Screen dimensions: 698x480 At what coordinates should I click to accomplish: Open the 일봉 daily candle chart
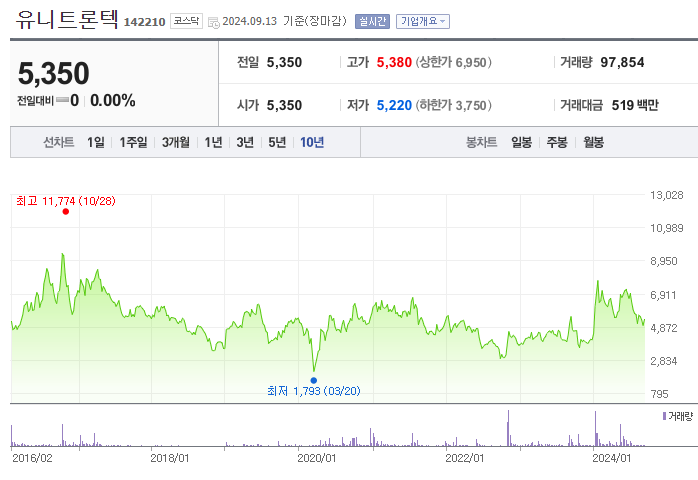click(x=521, y=142)
